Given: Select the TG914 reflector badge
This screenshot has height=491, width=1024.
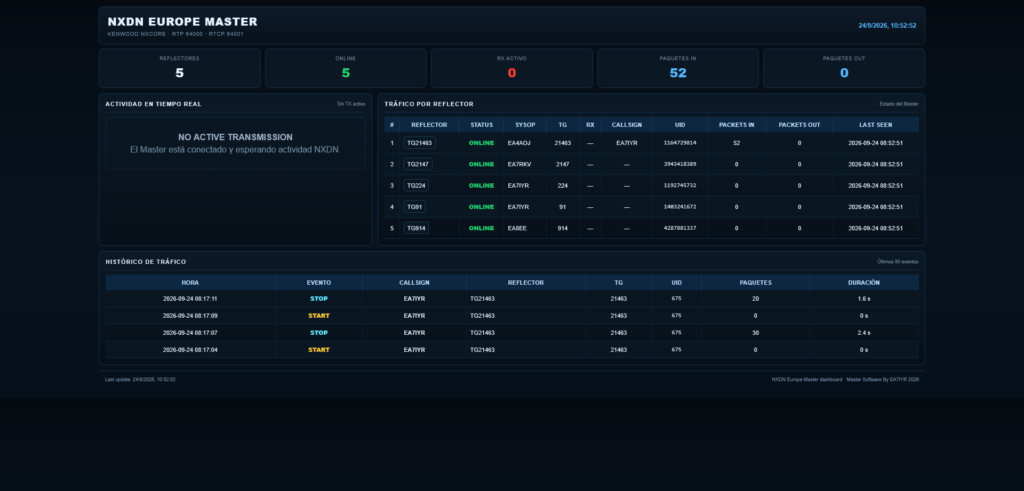Looking at the screenshot, I should [x=416, y=229].
